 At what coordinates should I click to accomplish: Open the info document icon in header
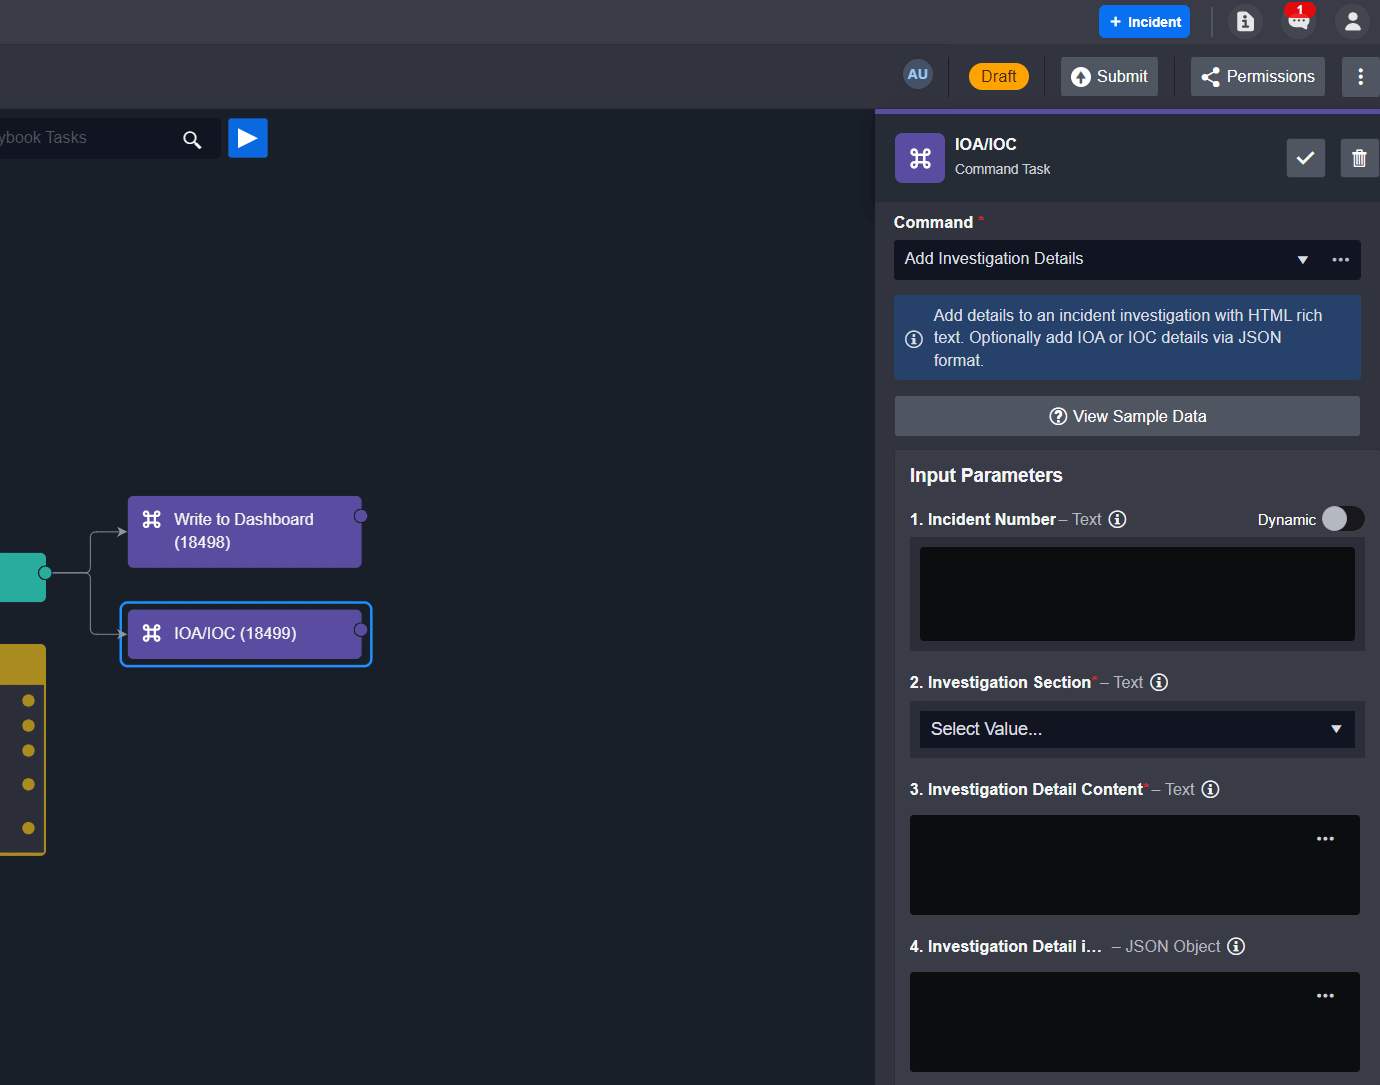pyautogui.click(x=1245, y=22)
